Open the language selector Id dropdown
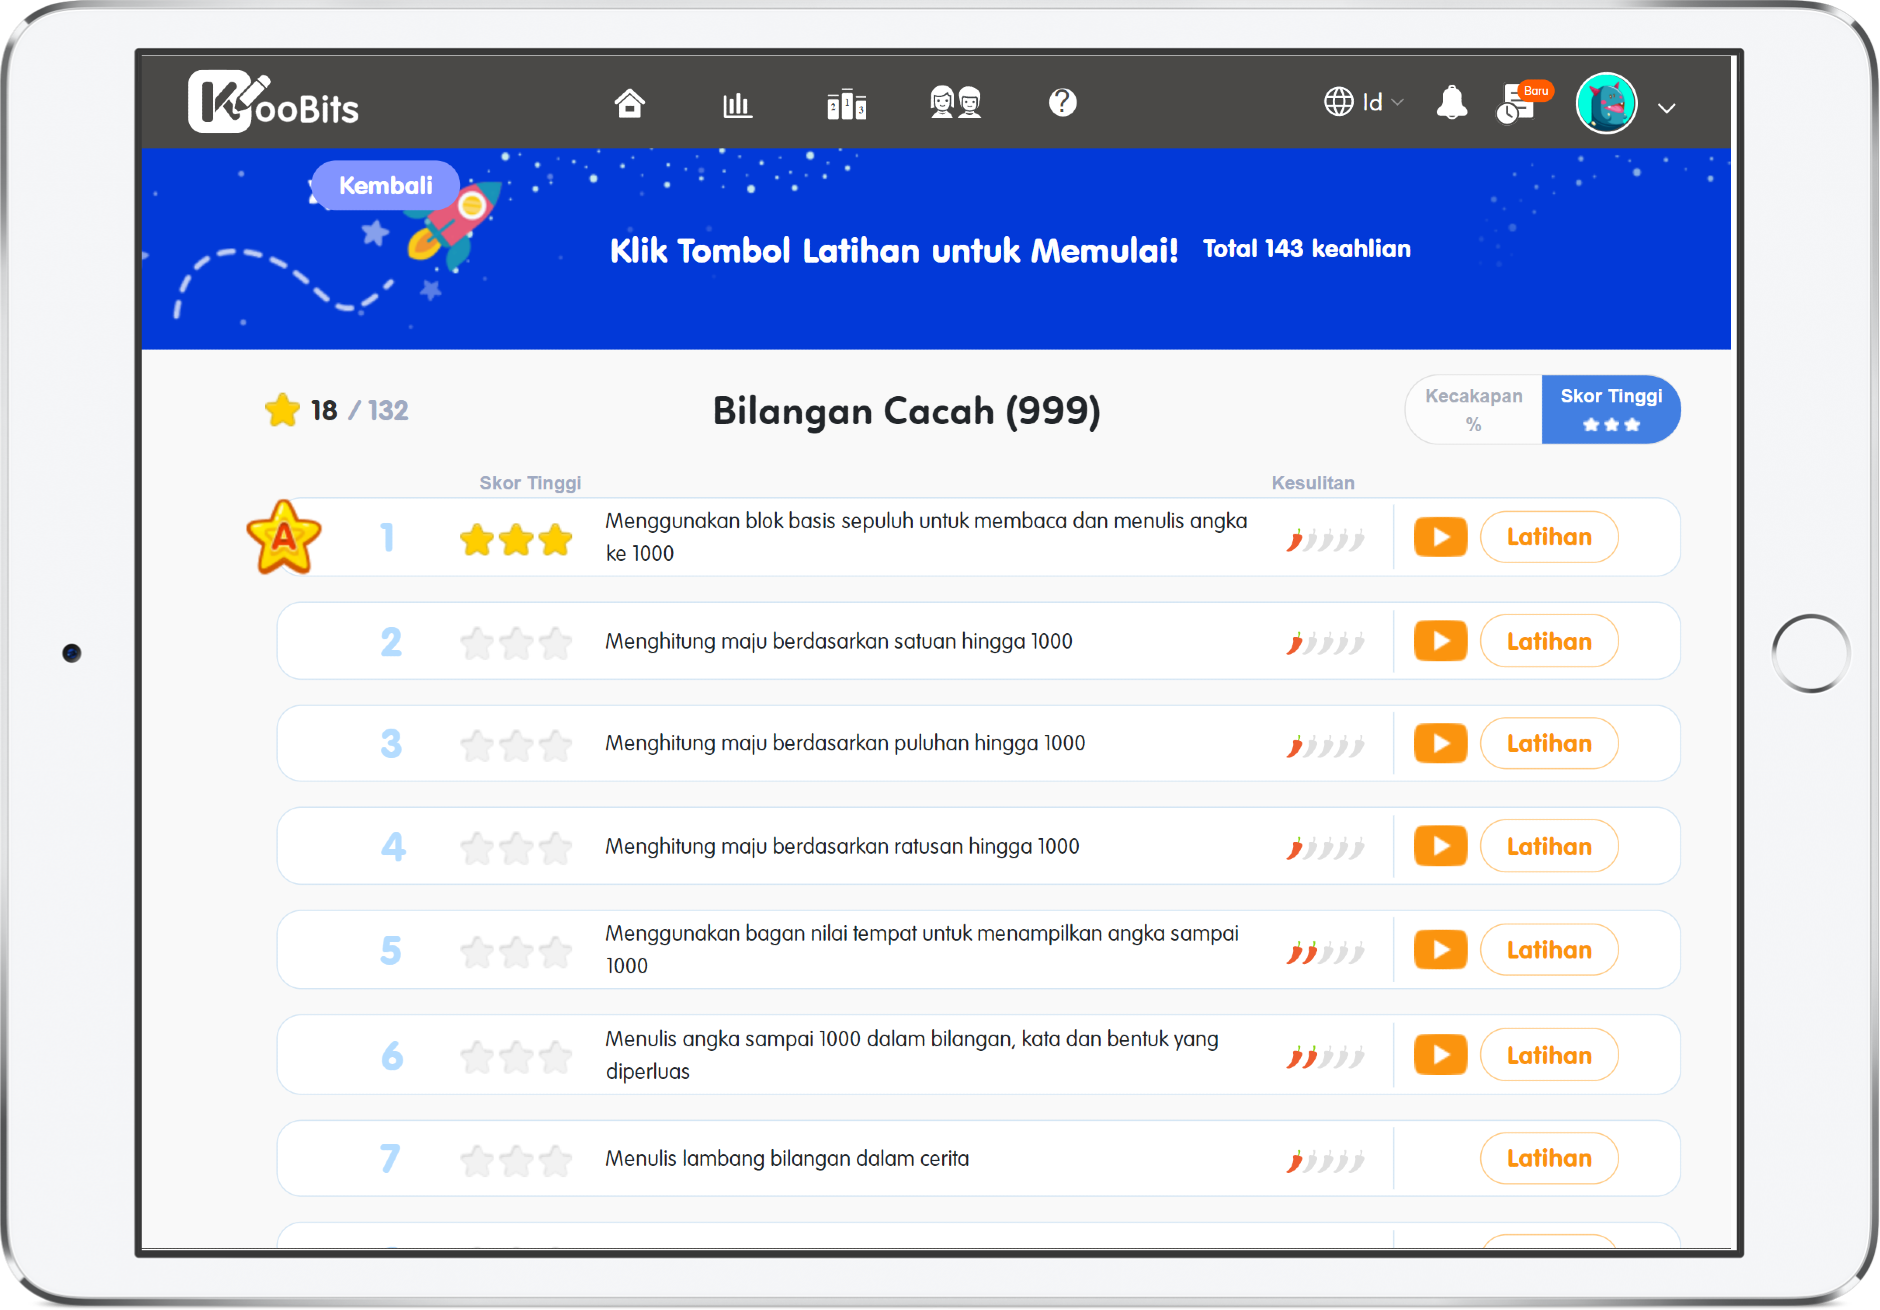The width and height of the screenshot is (1880, 1310). point(1364,102)
